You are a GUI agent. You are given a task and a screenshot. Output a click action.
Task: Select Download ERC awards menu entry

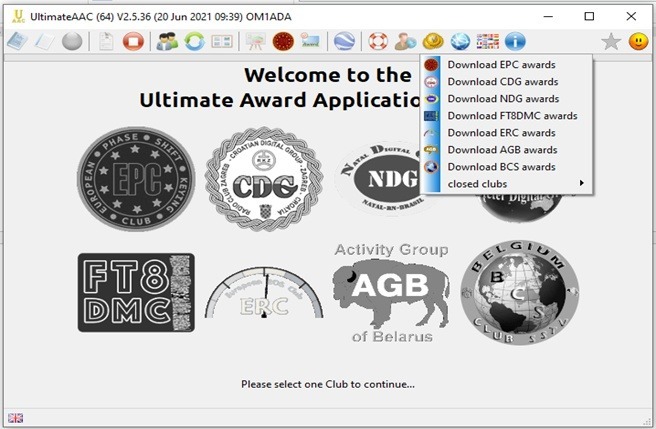click(506, 133)
